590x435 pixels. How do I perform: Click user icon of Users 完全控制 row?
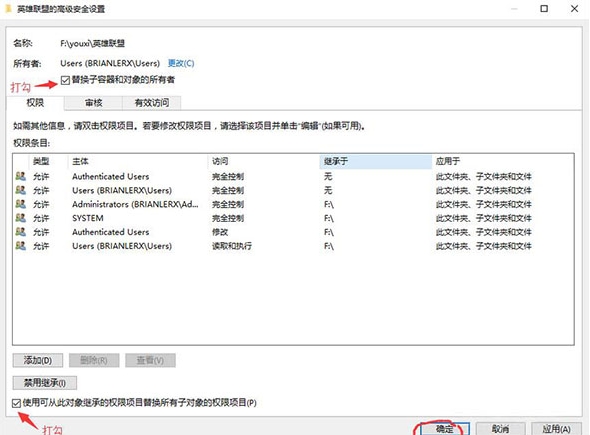(x=21, y=190)
